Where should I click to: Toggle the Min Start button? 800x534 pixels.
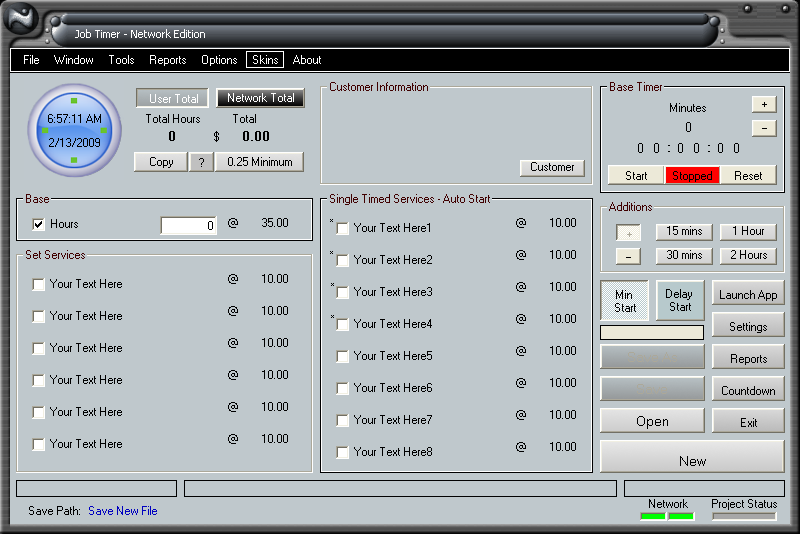click(624, 301)
